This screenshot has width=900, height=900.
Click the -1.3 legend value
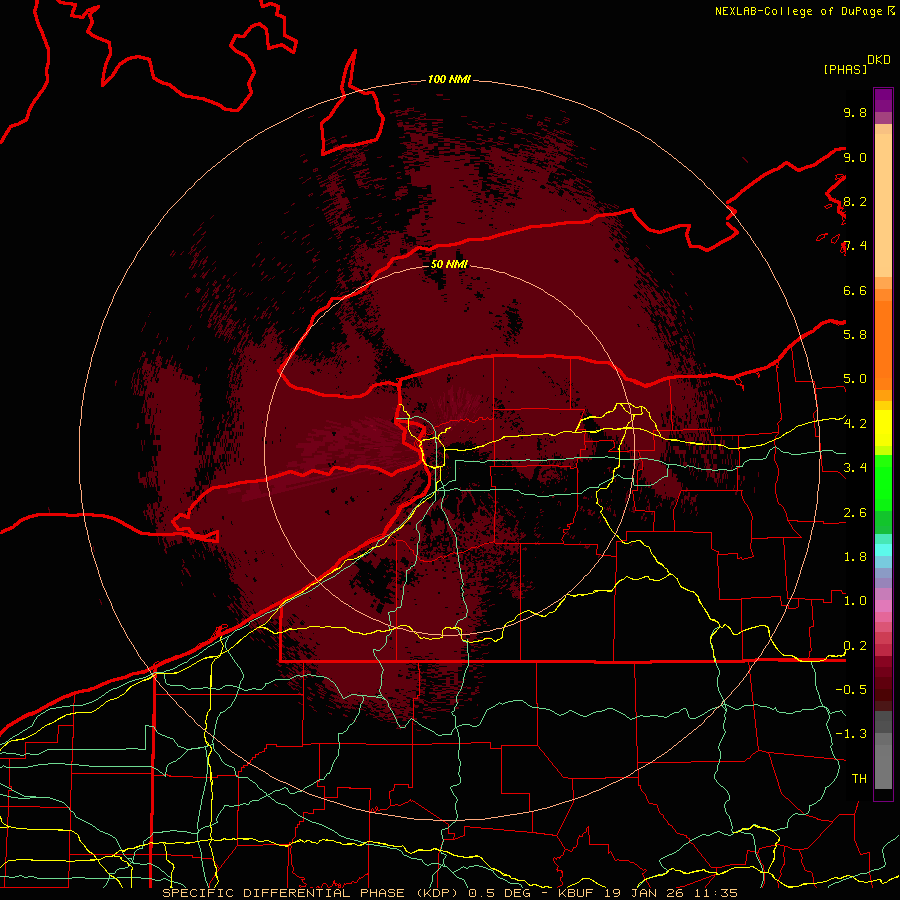coord(851,734)
